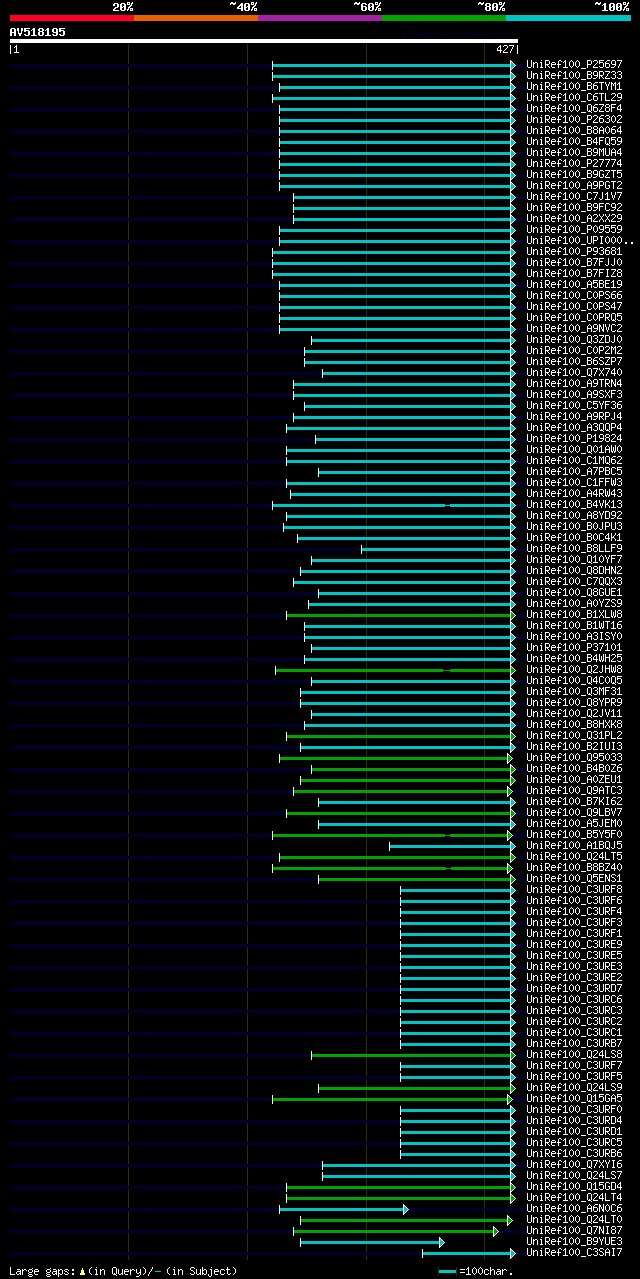Select label UniRef100_Q8DHN2
The height and width of the screenshot is (1279, 640).
tap(574, 570)
